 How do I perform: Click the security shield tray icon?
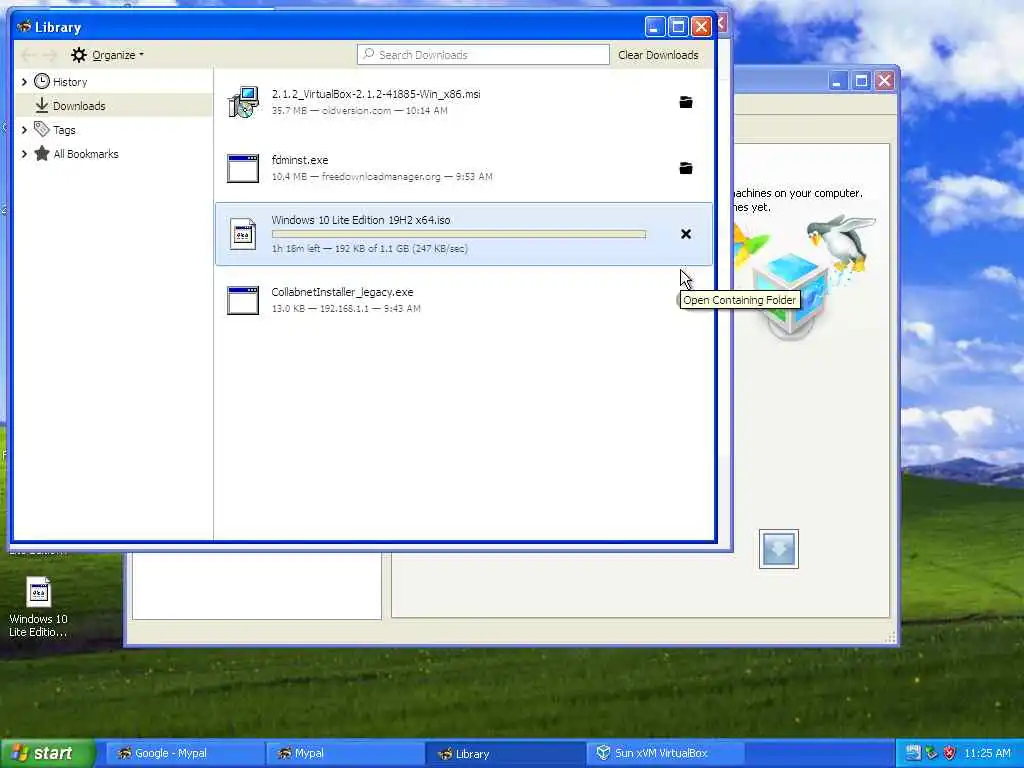(x=949, y=753)
